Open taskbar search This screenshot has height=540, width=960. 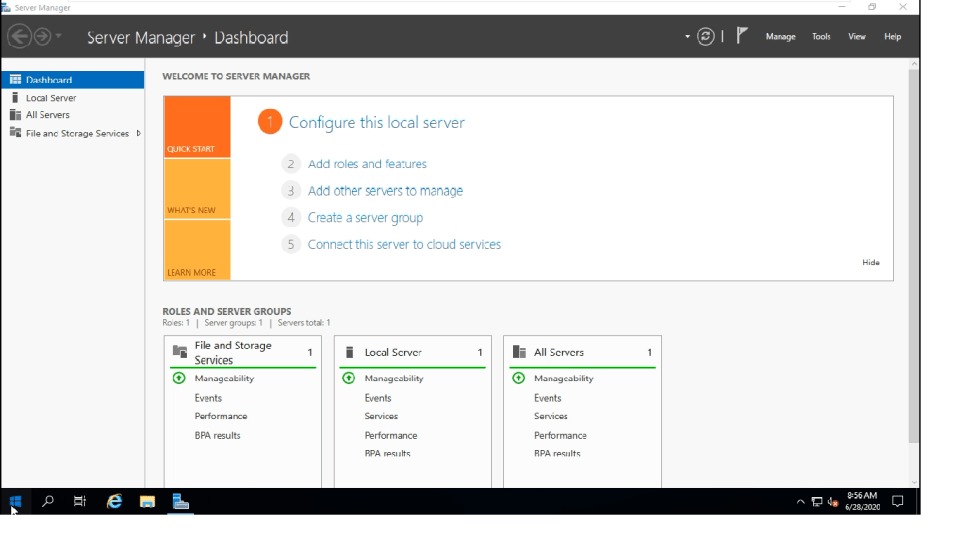click(x=47, y=501)
